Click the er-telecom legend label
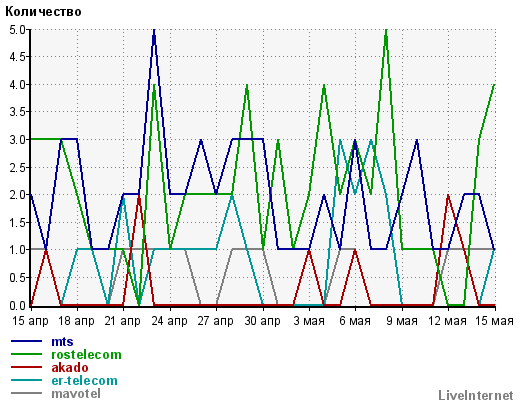This screenshot has height=405, width=520. tap(85, 381)
